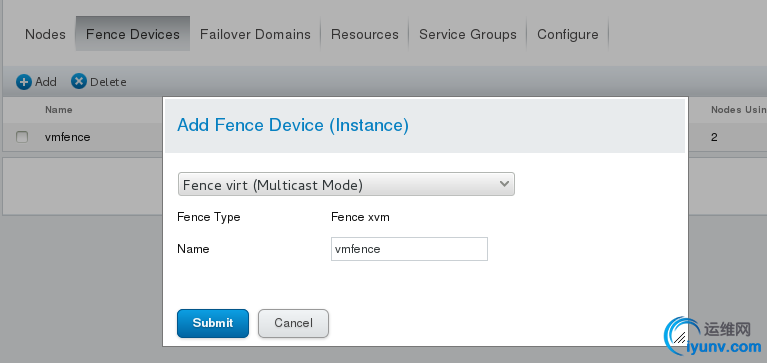The width and height of the screenshot is (767, 363).
Task: Click the Delete X icon
Action: (x=79, y=81)
